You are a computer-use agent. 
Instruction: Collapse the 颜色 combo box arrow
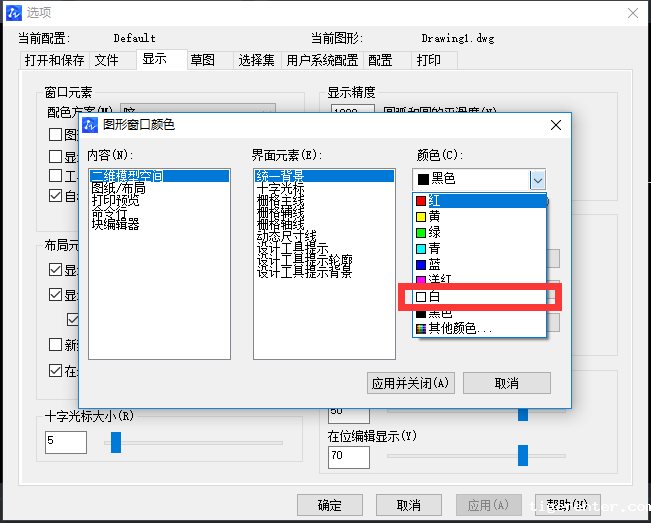(538, 179)
